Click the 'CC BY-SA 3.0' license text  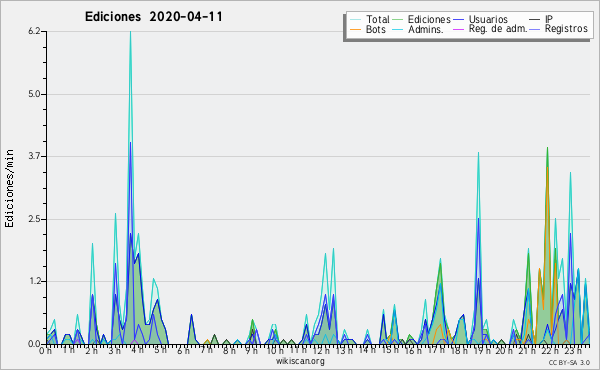[569, 363]
